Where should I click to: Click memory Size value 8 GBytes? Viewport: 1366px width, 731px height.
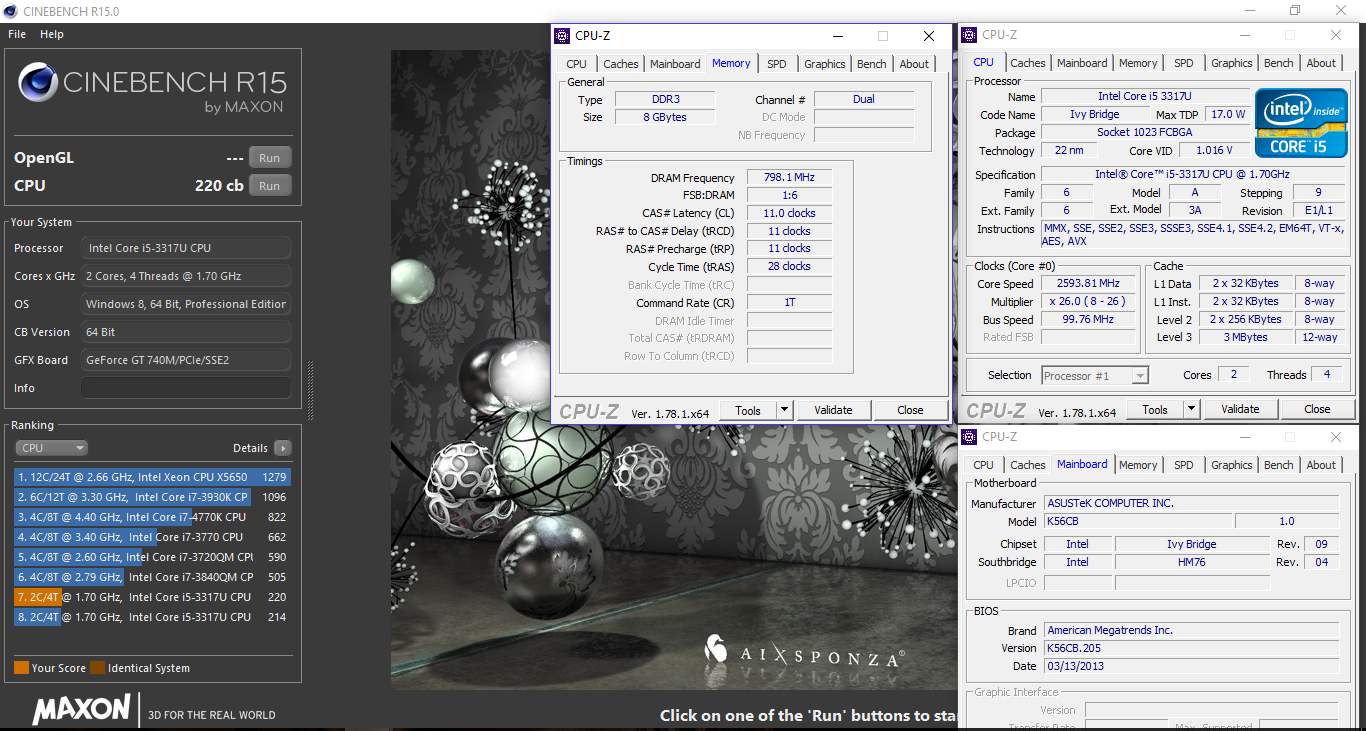(664, 117)
